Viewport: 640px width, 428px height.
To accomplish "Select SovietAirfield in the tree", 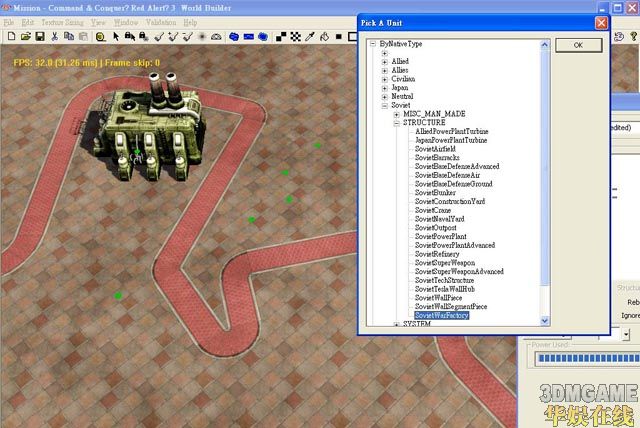I will (x=435, y=149).
